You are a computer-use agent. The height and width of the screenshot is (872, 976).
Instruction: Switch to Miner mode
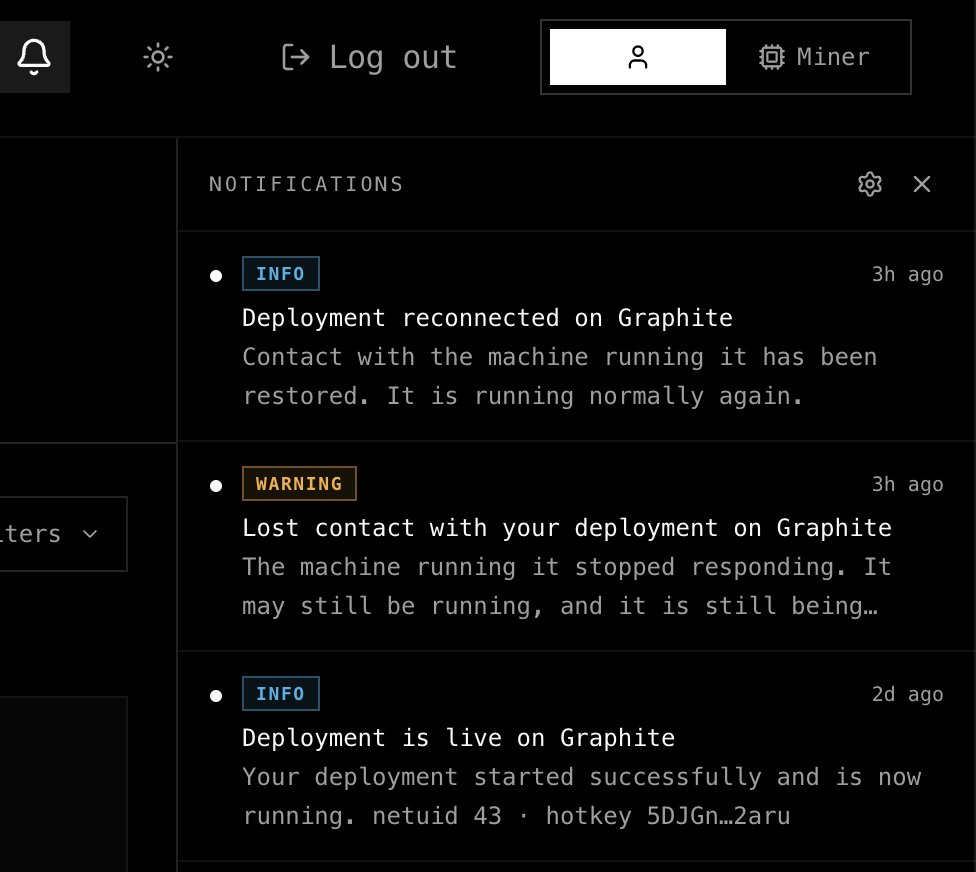[x=814, y=57]
